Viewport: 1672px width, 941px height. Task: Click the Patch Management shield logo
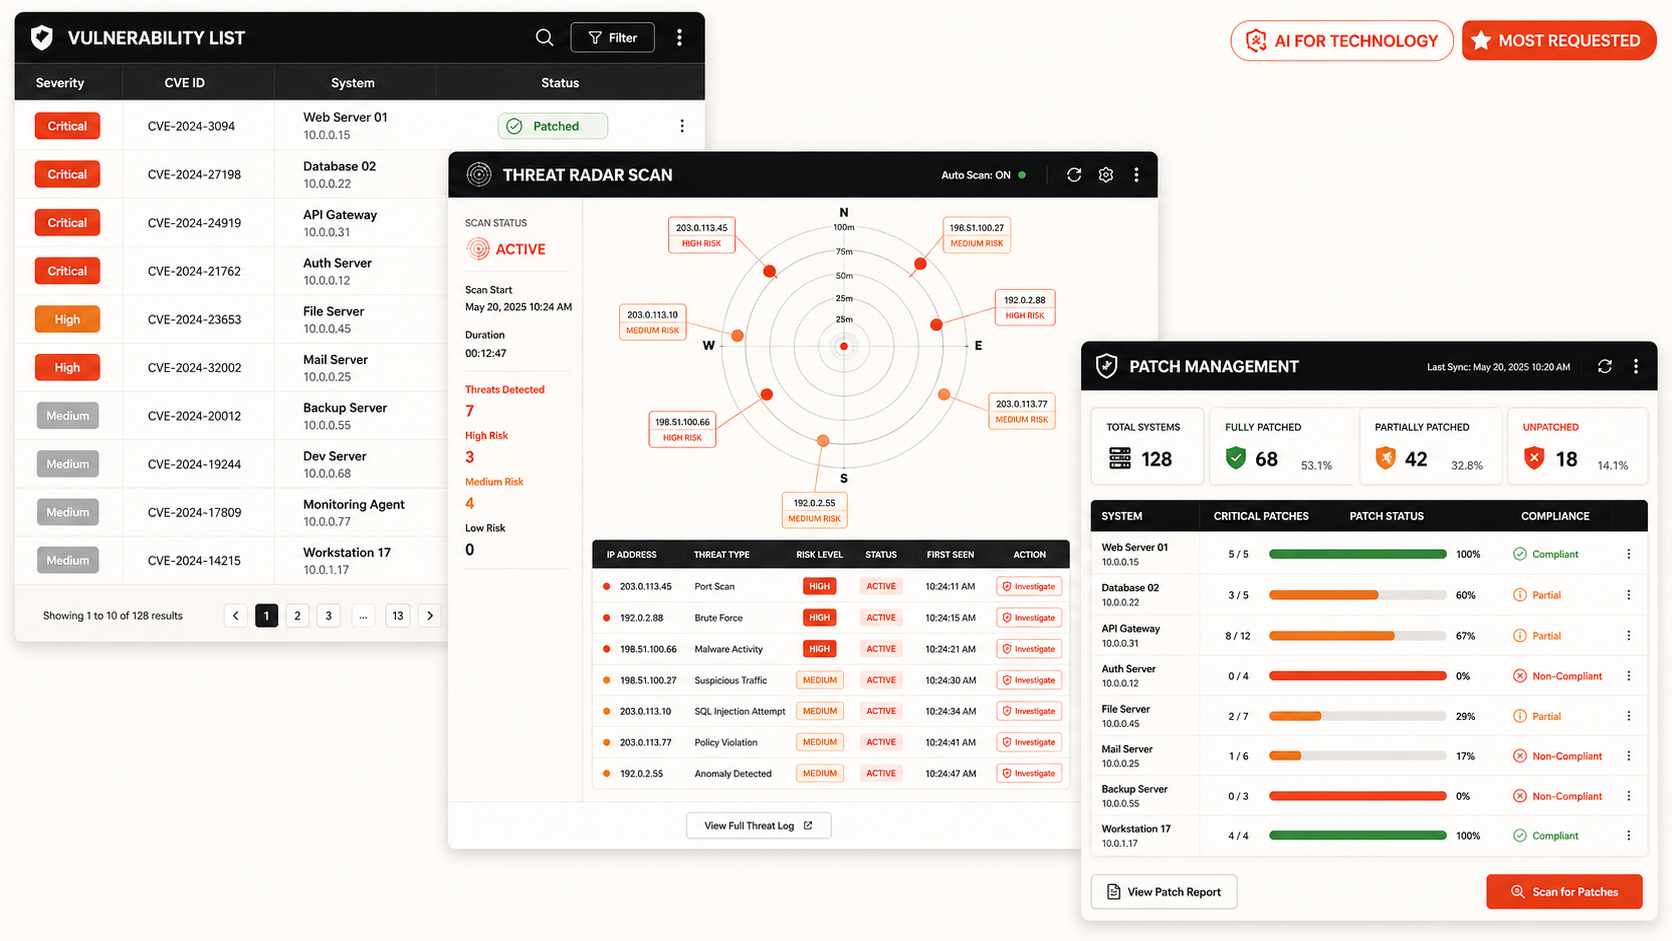1106,366
